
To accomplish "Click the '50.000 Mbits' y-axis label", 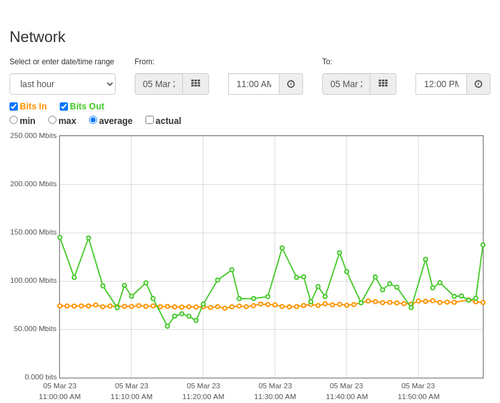I will tap(35, 329).
